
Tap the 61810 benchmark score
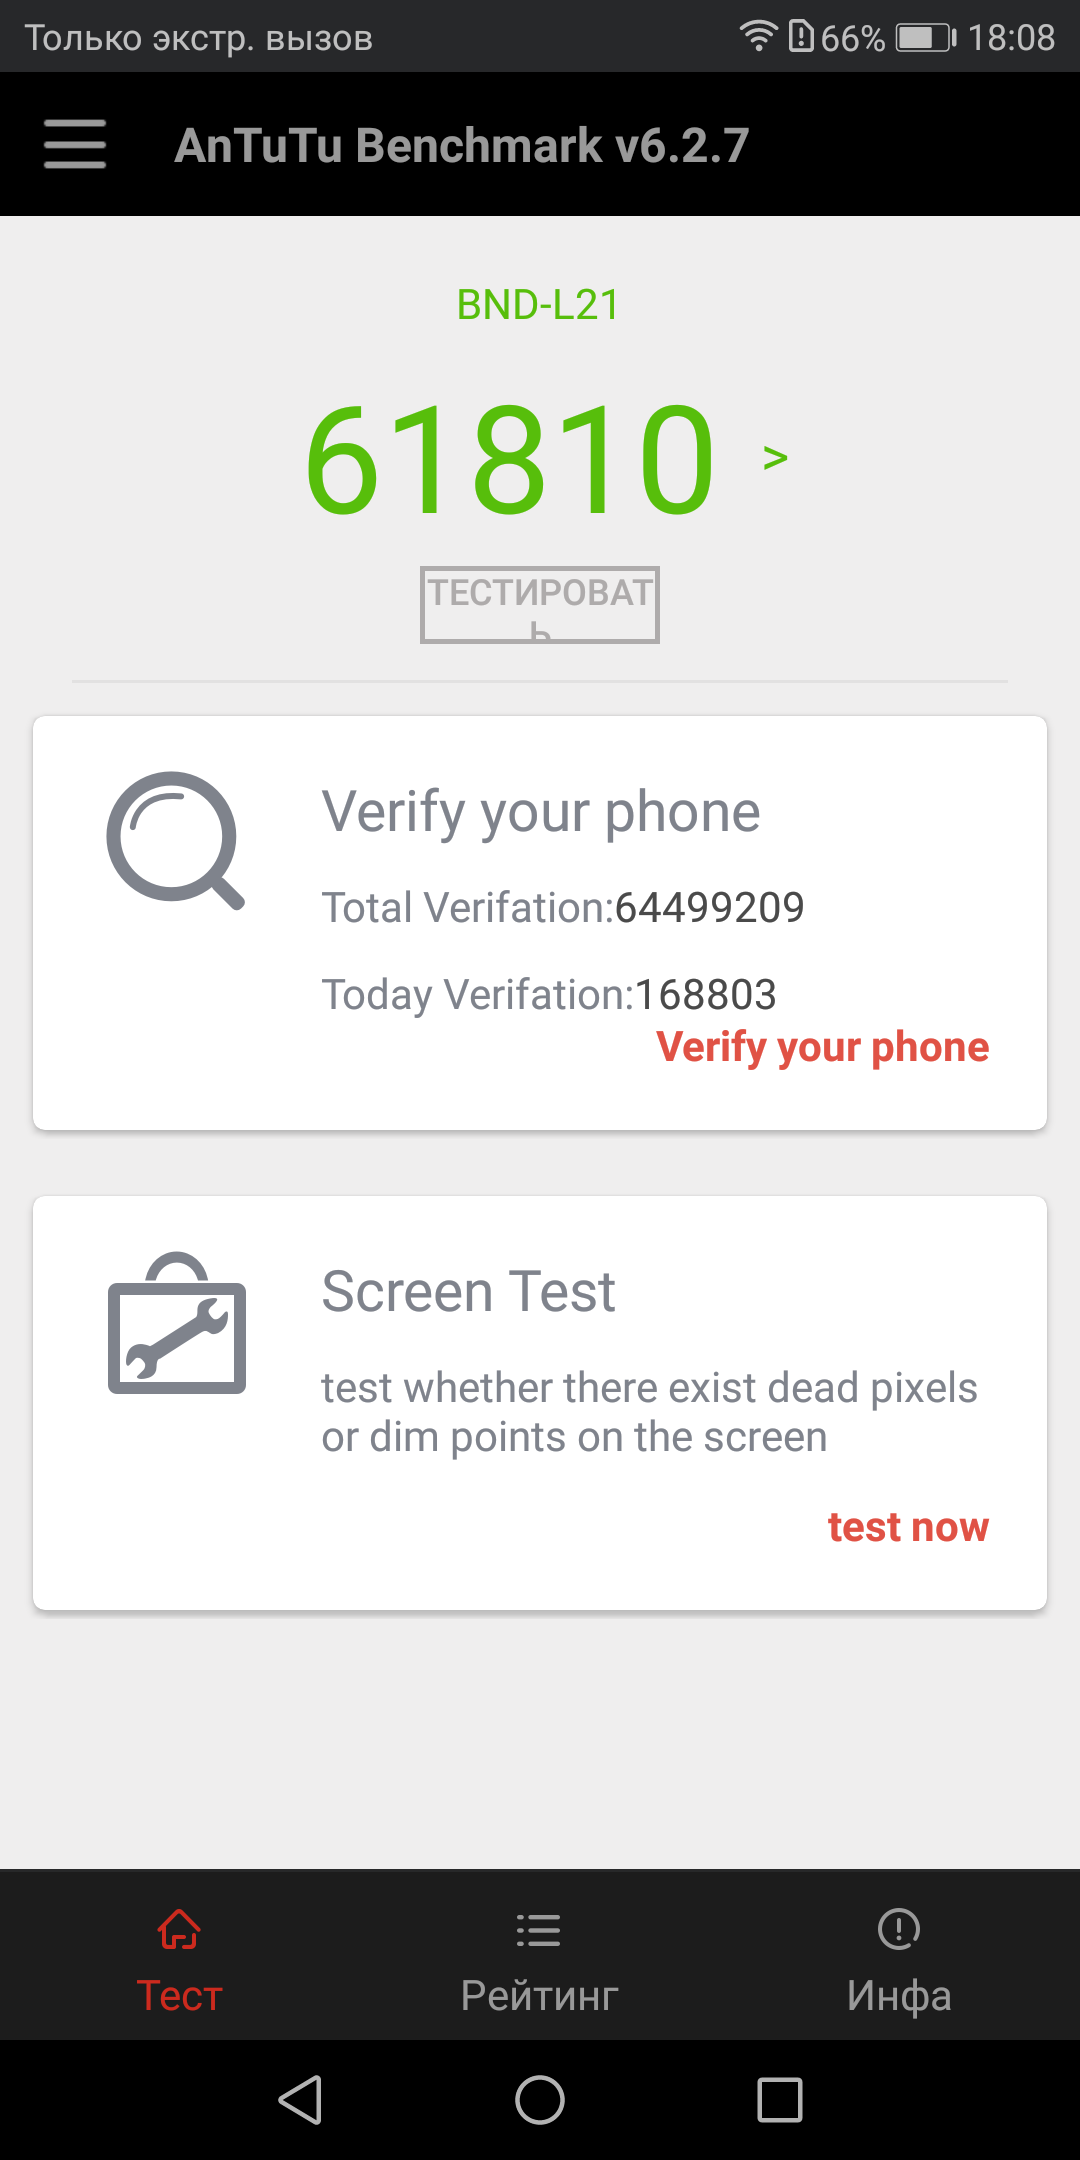pos(510,458)
